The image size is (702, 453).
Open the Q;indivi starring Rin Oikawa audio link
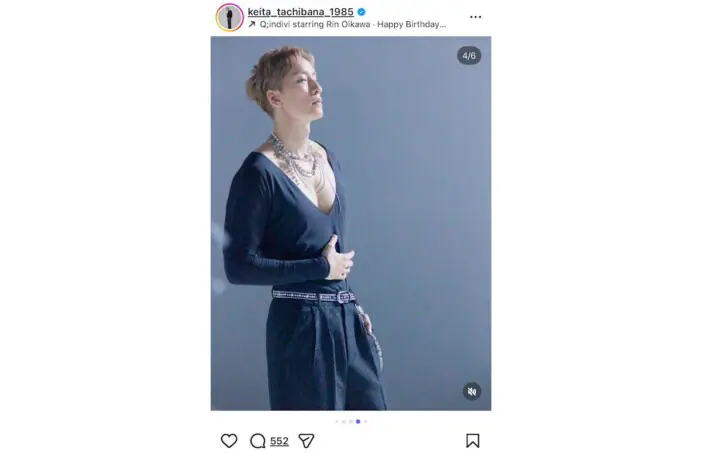[315, 24]
